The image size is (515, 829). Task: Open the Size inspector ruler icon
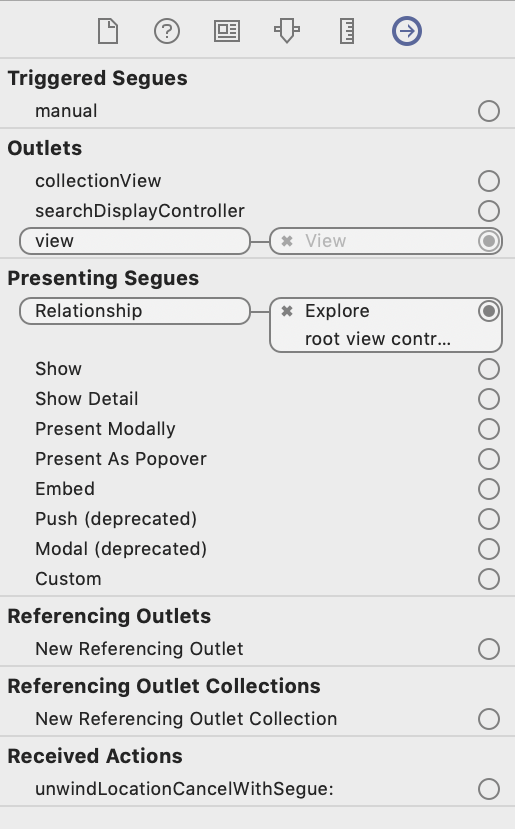pyautogui.click(x=347, y=31)
